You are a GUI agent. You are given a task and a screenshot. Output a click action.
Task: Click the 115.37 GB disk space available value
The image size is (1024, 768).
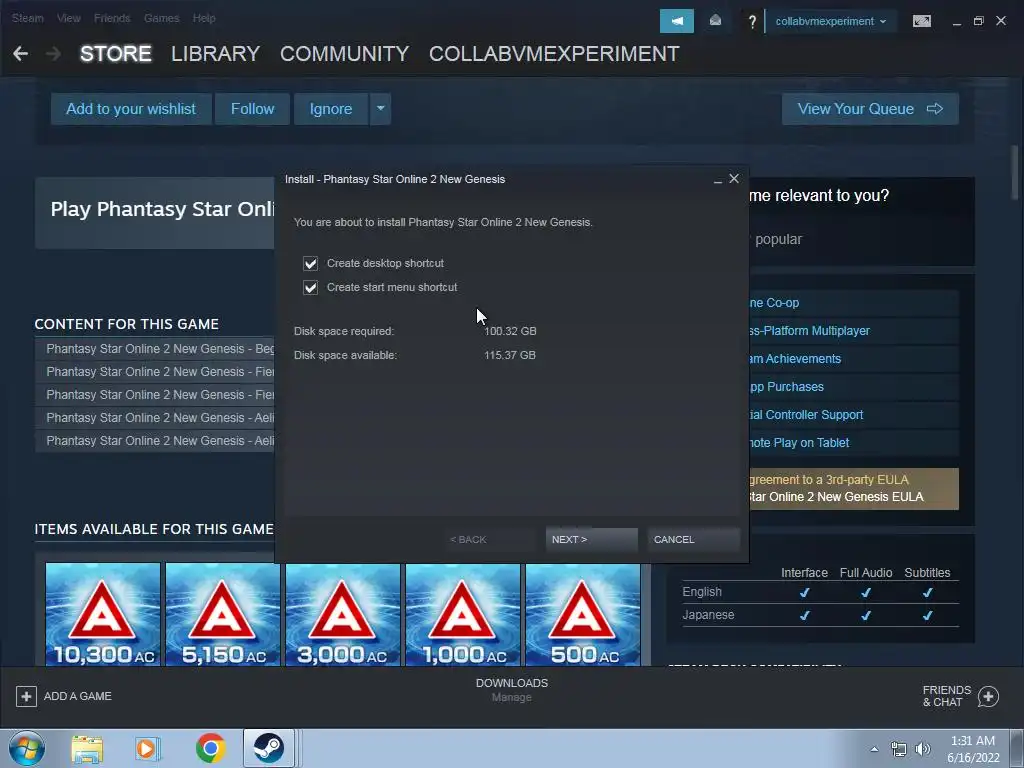click(x=509, y=355)
